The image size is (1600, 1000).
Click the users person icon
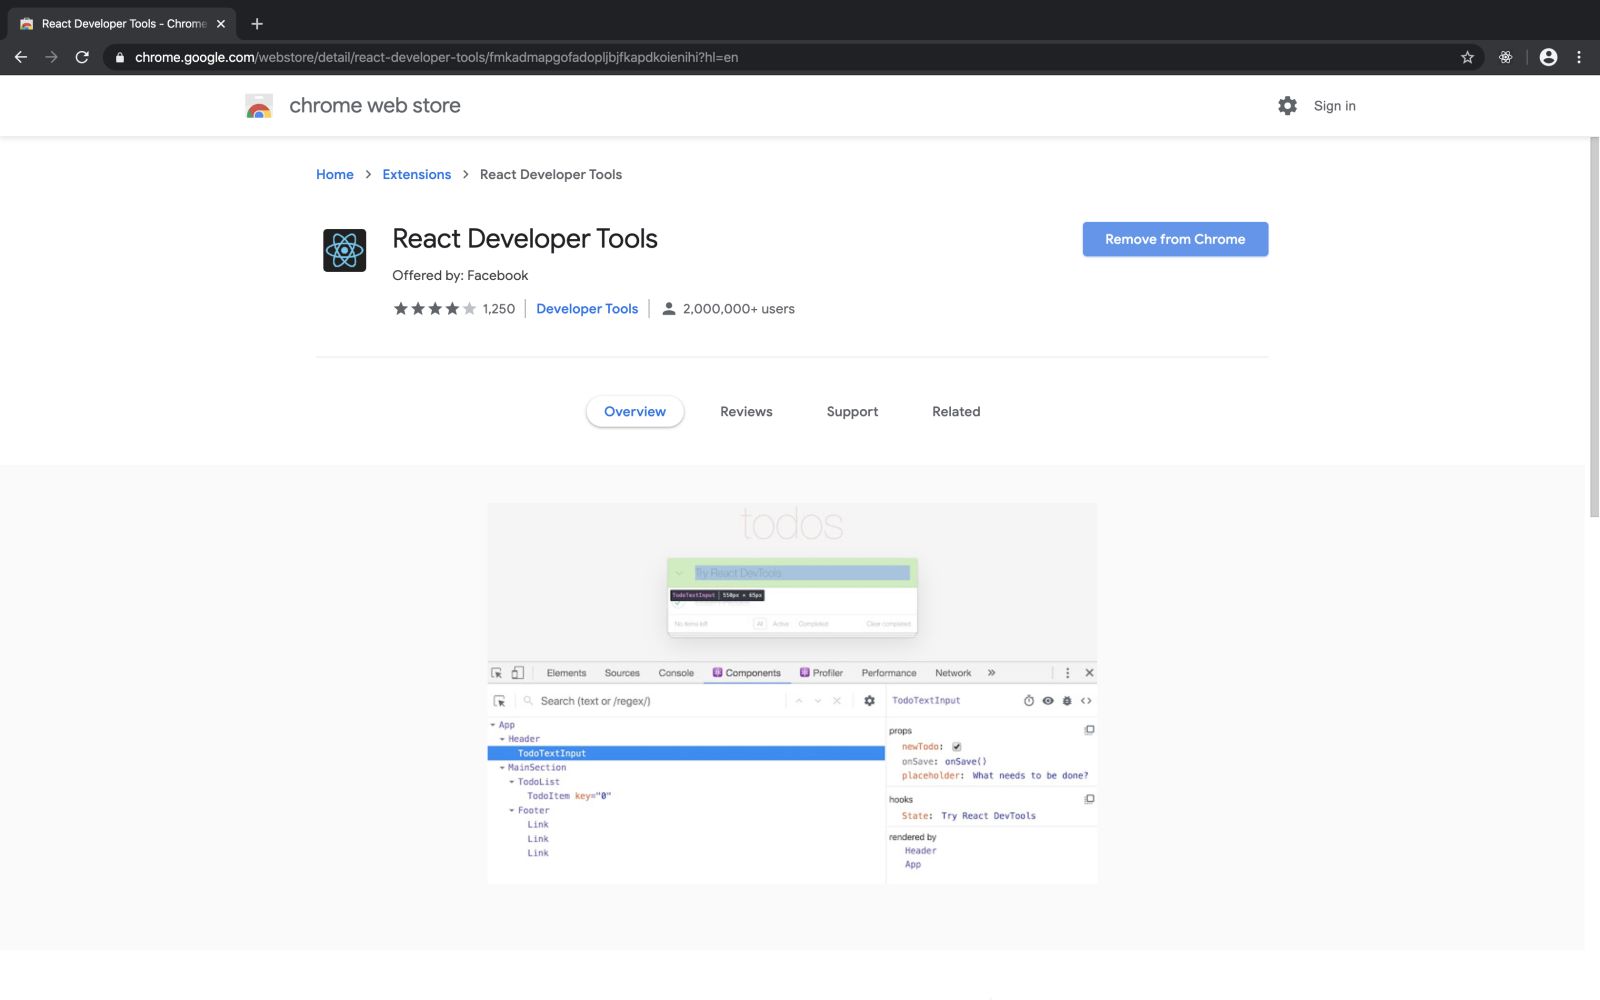(669, 309)
